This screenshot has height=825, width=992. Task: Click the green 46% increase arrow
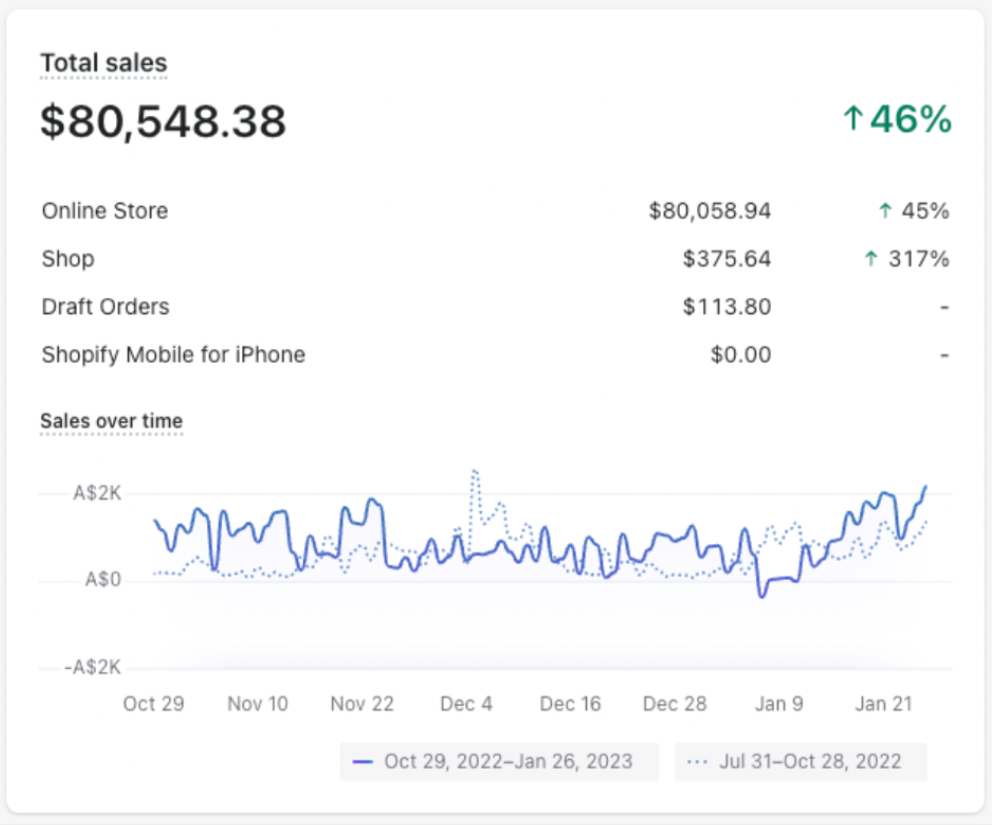coord(851,120)
